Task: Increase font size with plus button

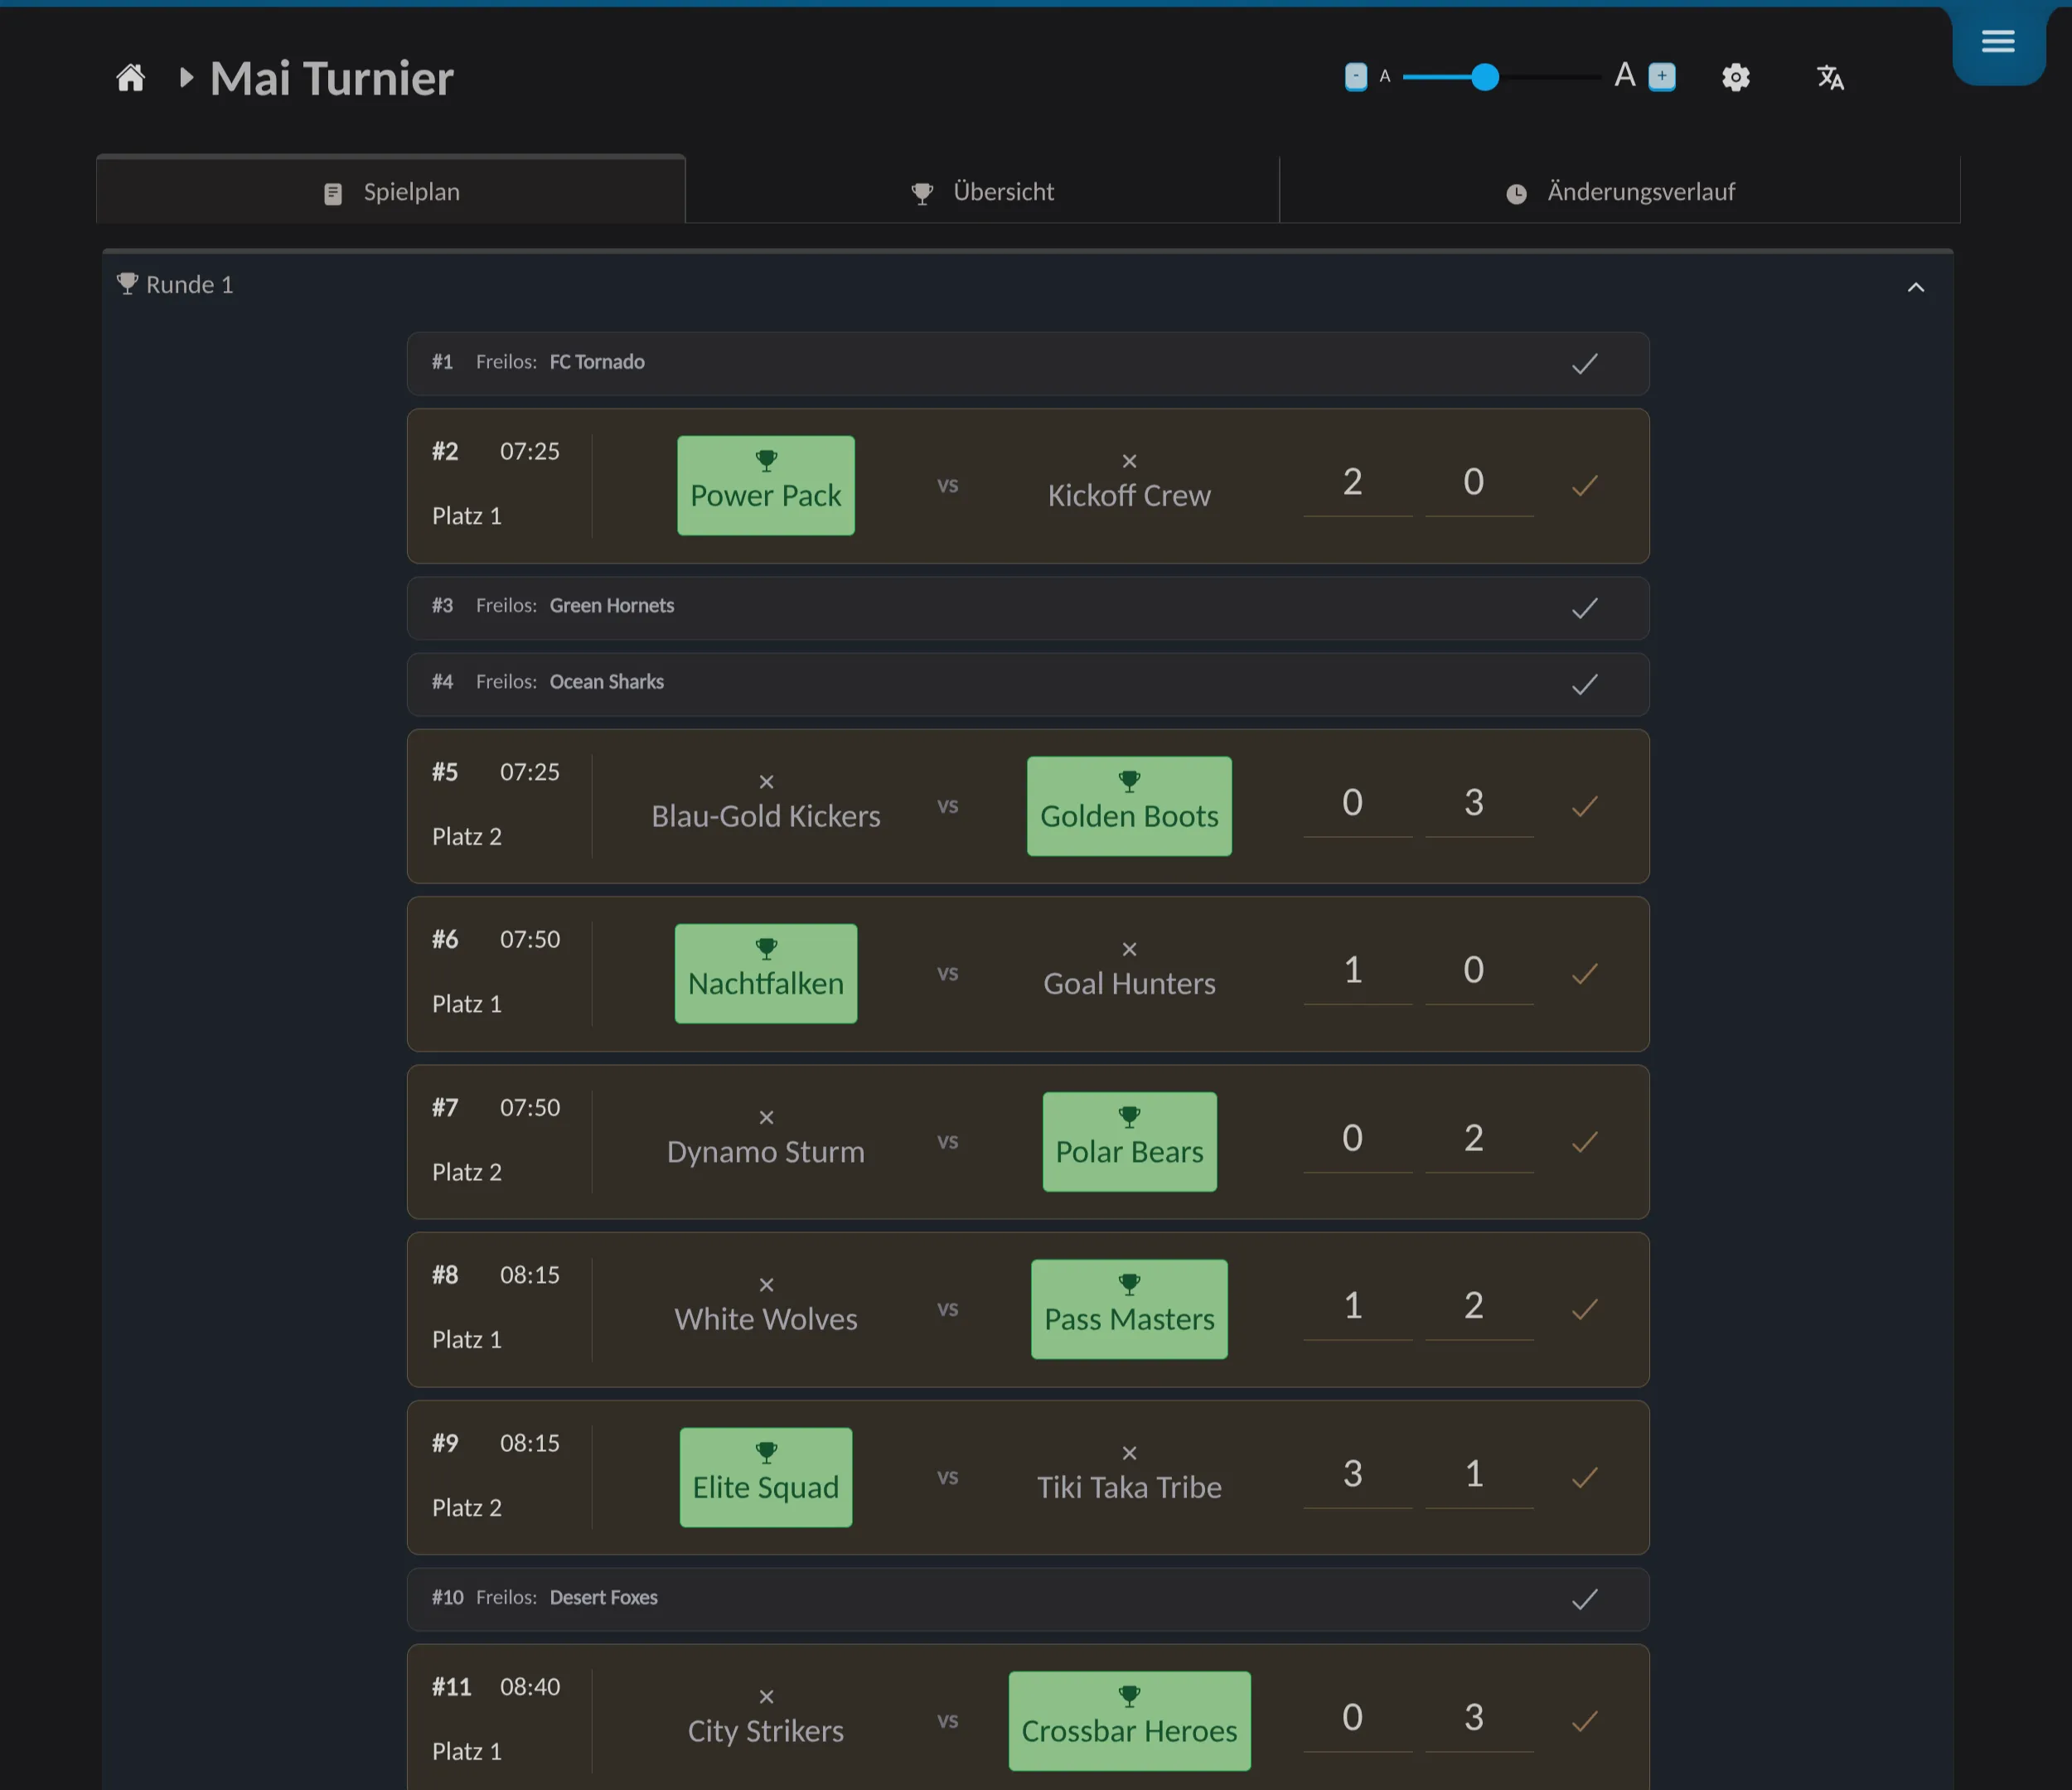Action: [x=1662, y=76]
